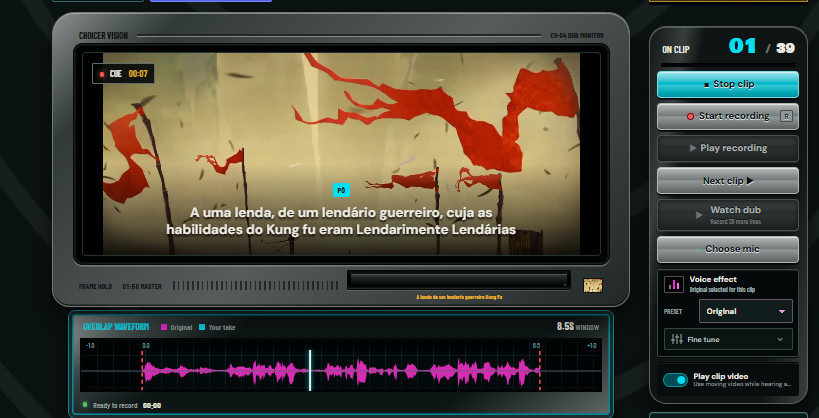Click the magenta Original legend swatch
819x418 pixels.
(164, 328)
